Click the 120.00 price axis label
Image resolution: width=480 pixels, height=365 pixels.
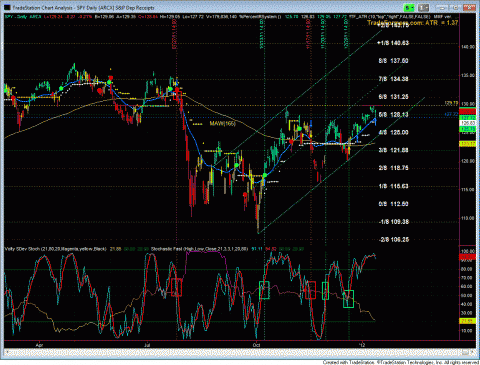click(468, 161)
